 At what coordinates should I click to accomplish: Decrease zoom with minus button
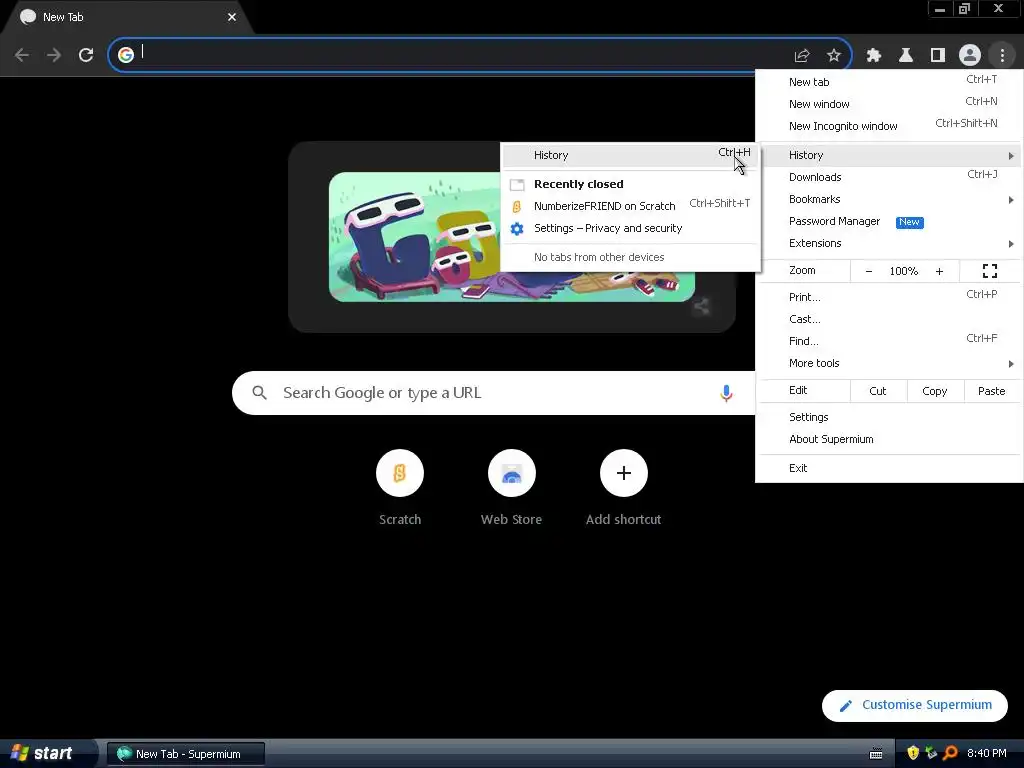point(869,271)
